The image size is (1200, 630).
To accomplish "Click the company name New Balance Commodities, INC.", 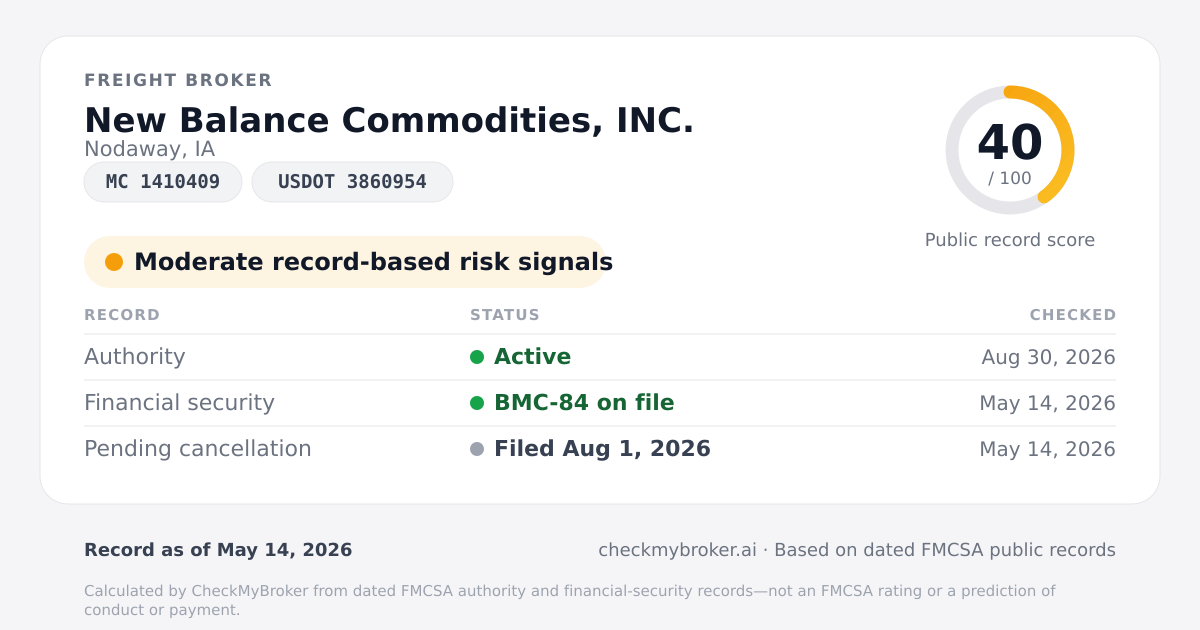I will pyautogui.click(x=389, y=120).
